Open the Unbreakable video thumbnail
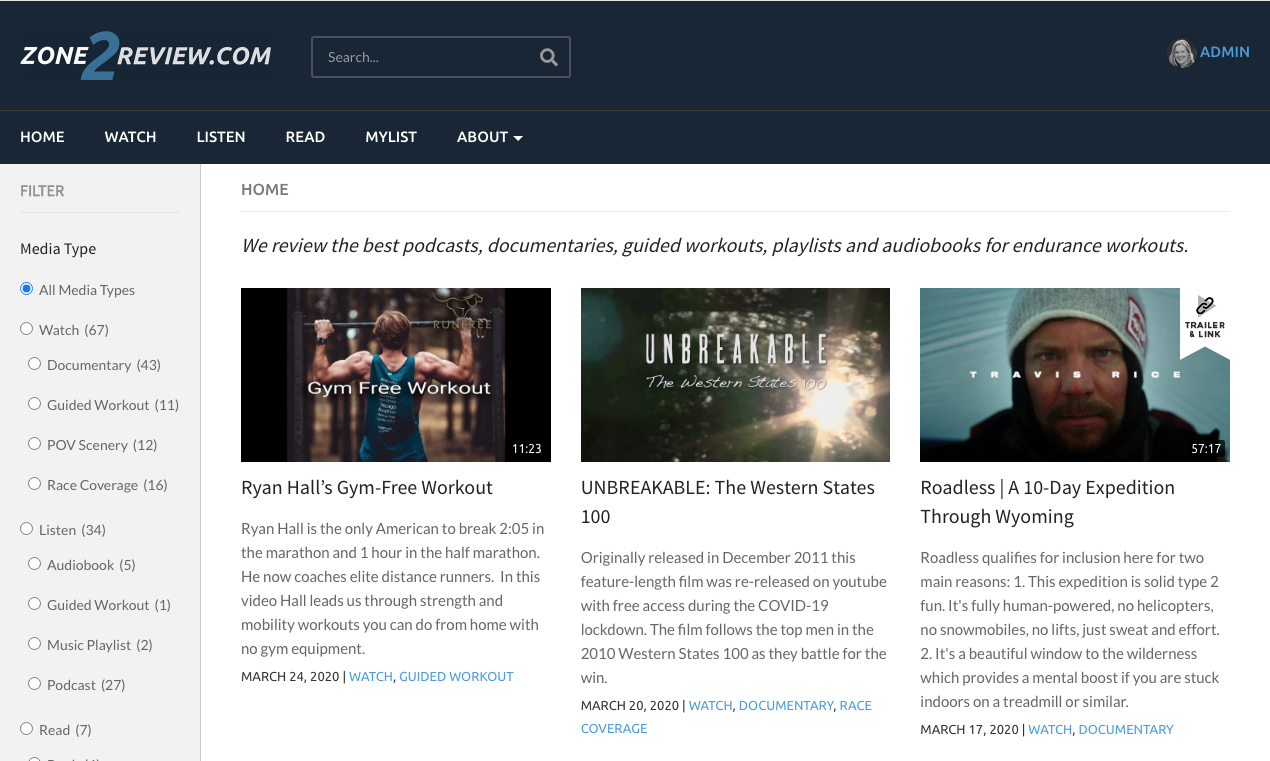Image resolution: width=1270 pixels, height=761 pixels. tap(735, 375)
